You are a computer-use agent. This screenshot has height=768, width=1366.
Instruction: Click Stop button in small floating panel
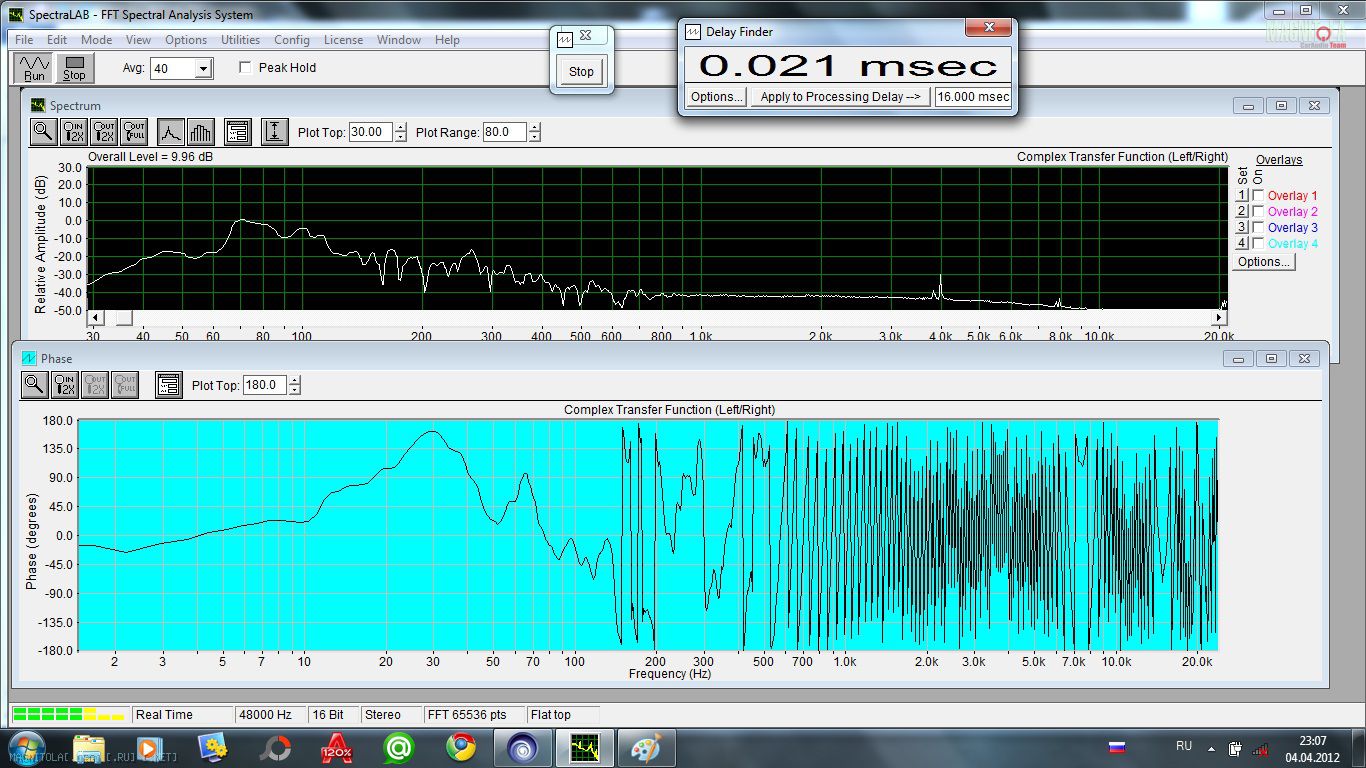tap(581, 71)
